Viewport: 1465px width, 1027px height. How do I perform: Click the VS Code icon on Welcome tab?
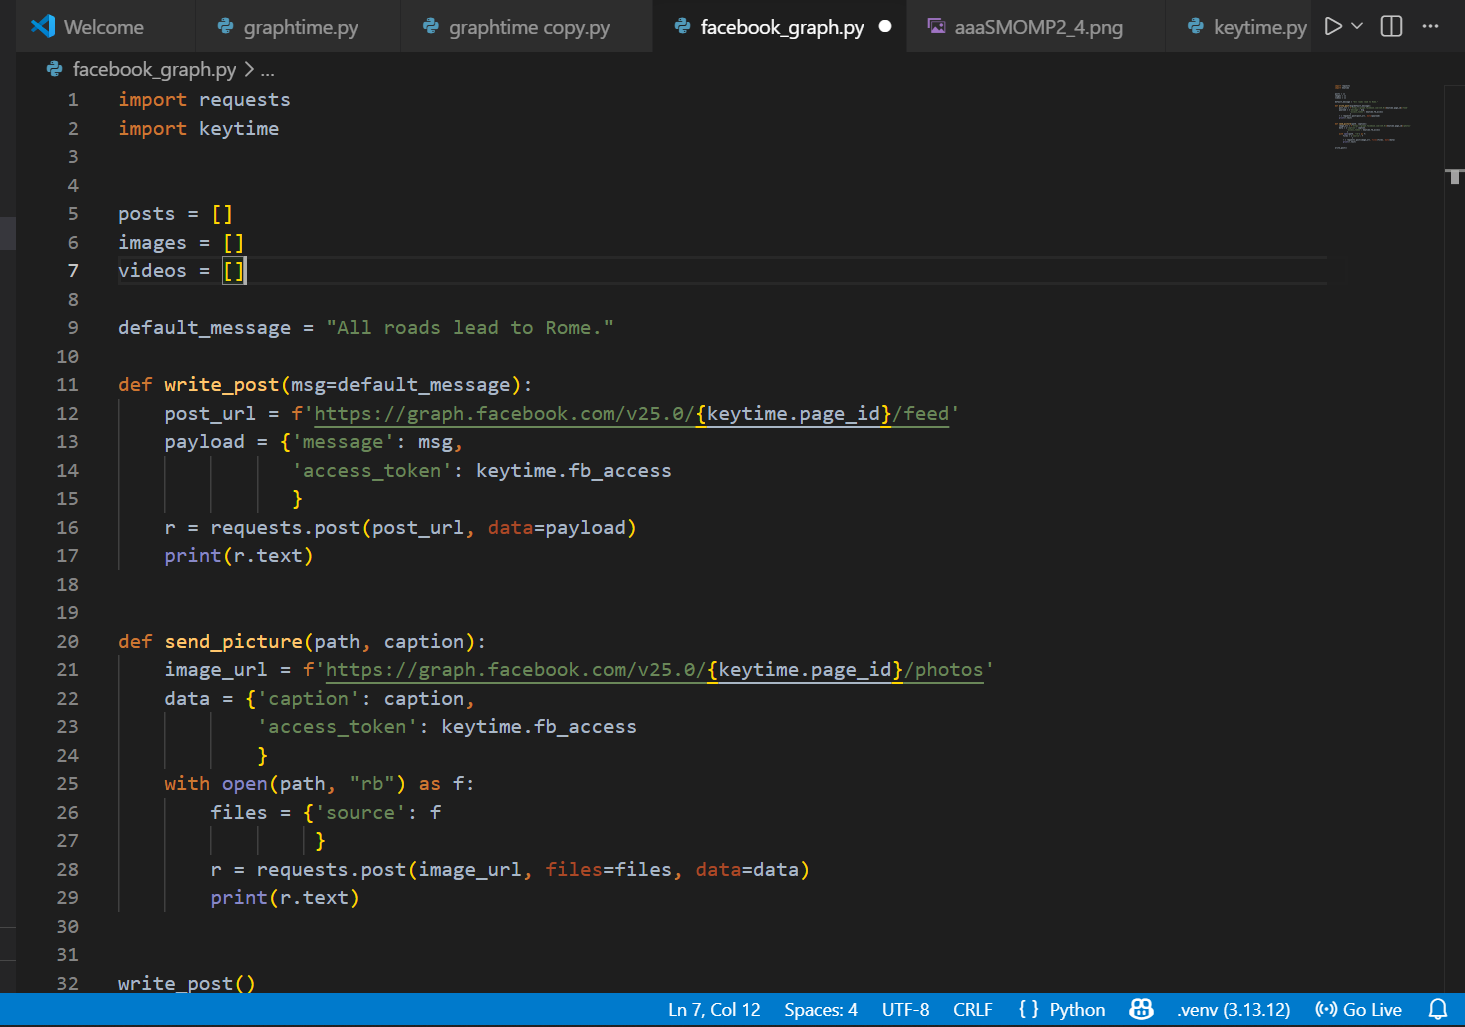pos(43,27)
